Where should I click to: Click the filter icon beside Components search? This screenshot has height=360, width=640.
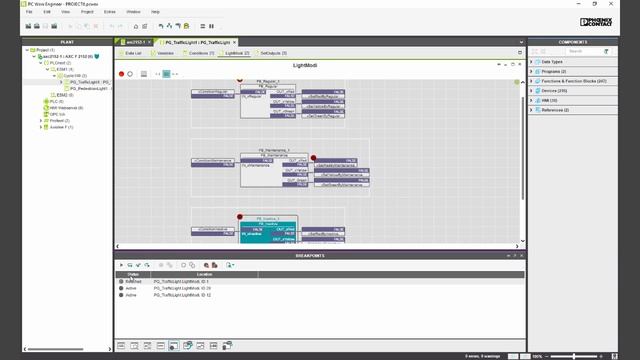[607, 51]
